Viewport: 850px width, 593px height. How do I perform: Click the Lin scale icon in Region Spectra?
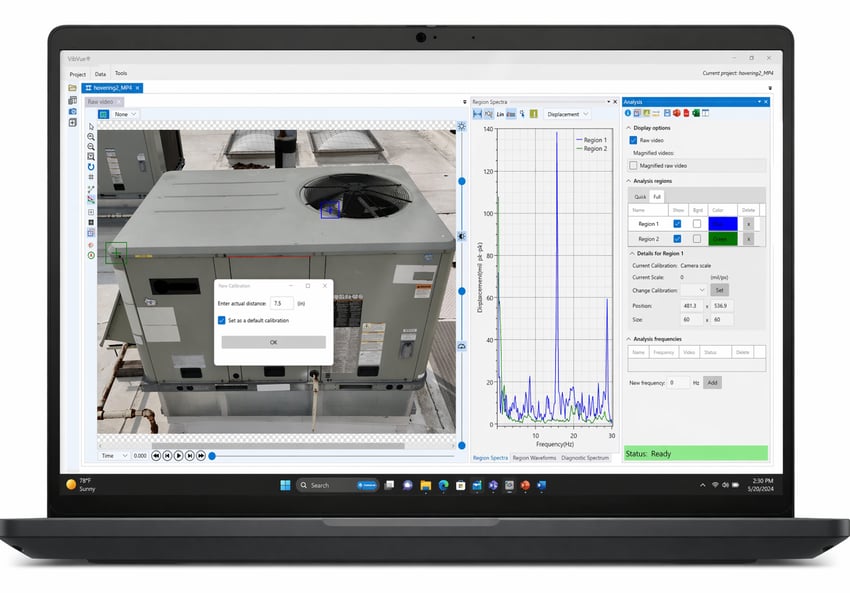point(500,114)
